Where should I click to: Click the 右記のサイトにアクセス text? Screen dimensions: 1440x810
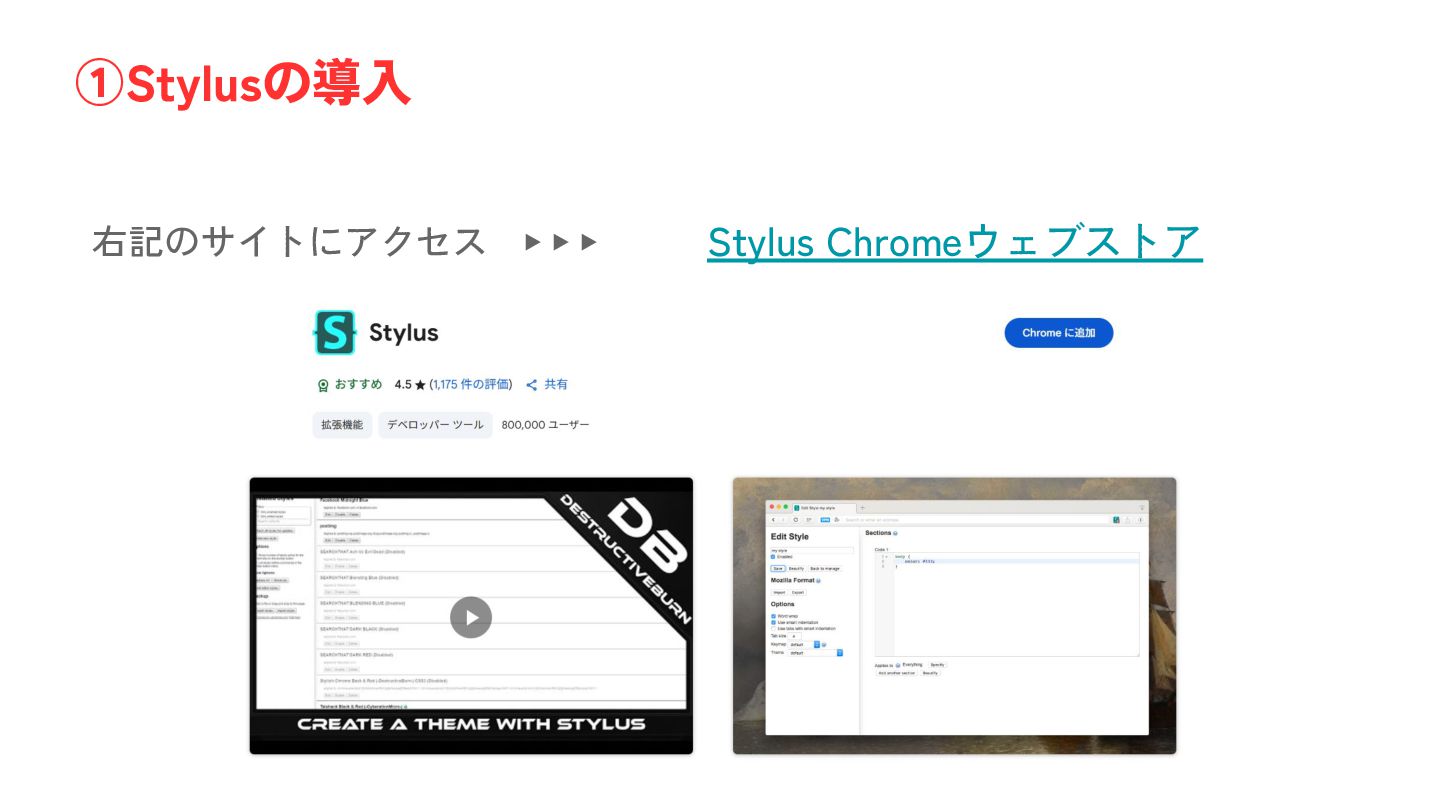(288, 242)
